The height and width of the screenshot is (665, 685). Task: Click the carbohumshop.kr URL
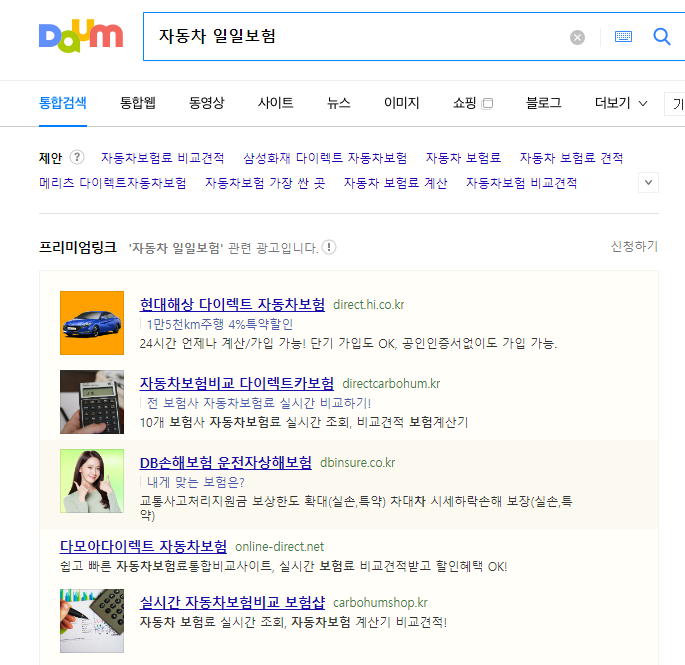click(x=380, y=603)
